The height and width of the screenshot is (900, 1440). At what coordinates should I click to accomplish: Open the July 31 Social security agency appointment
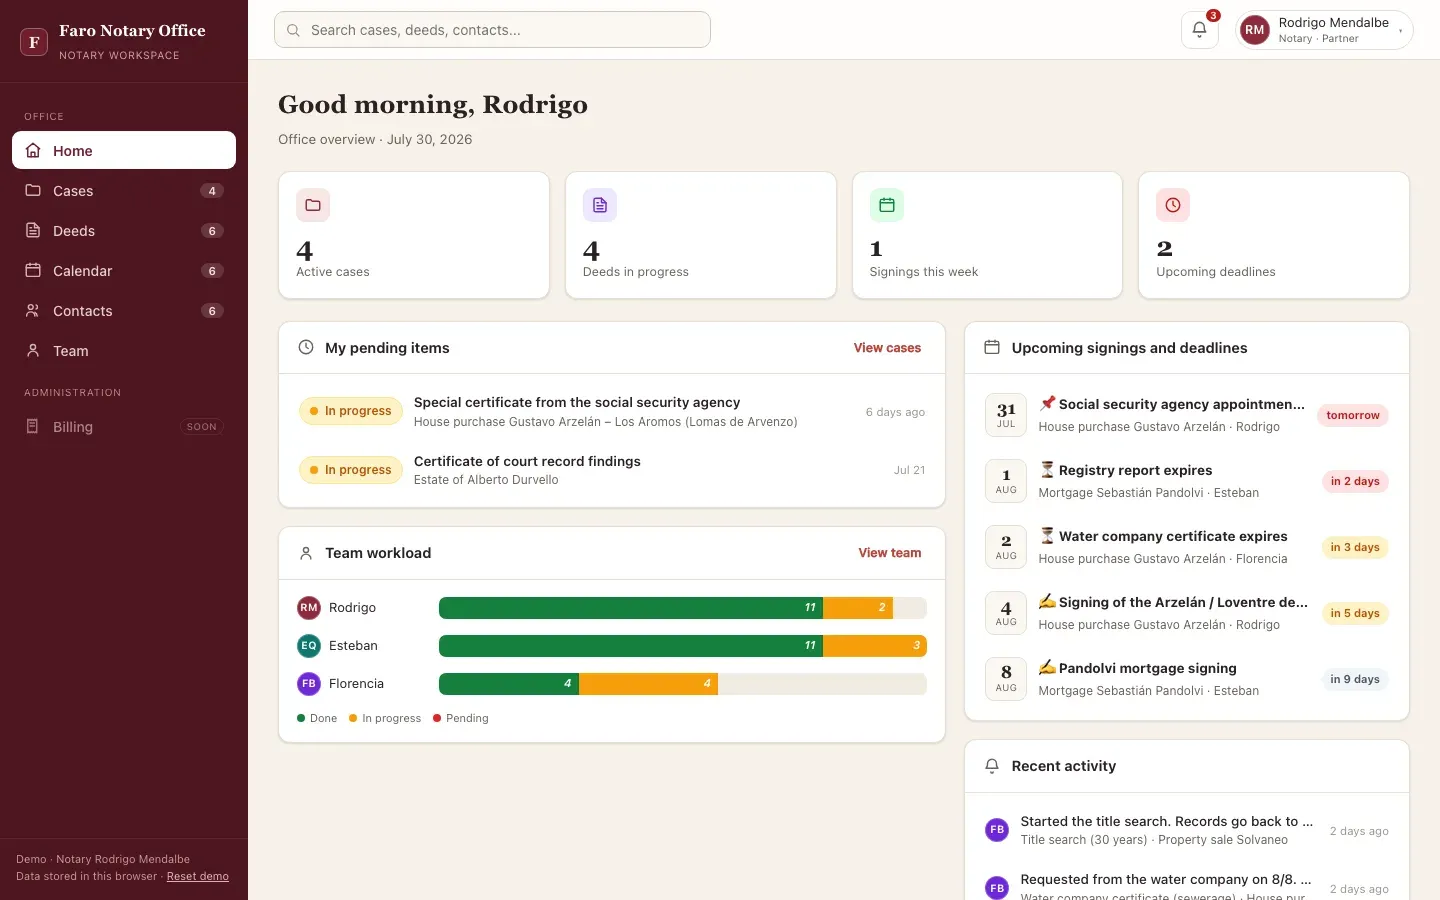(1187, 415)
